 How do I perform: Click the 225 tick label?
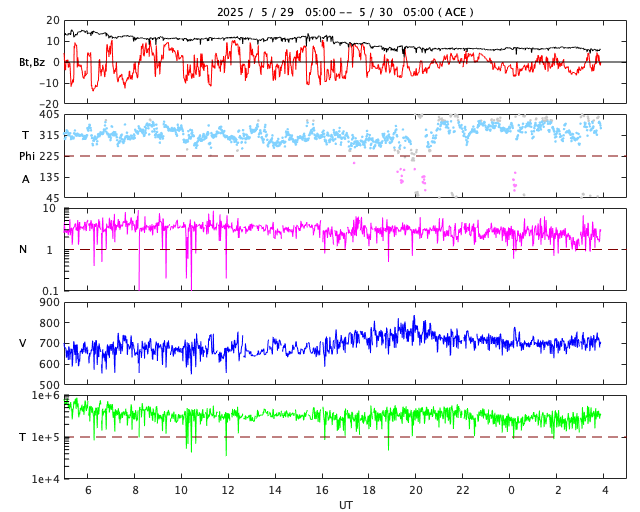[x=49, y=156]
